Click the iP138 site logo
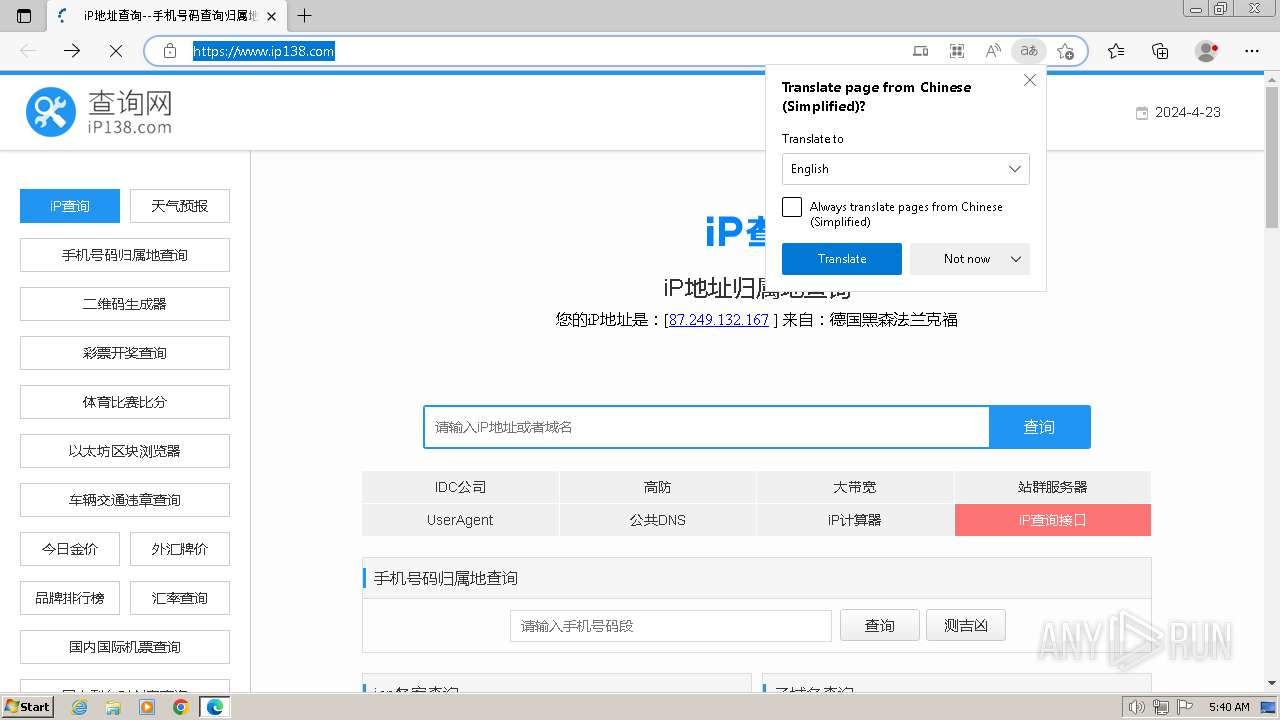1280x720 pixels. (99, 112)
